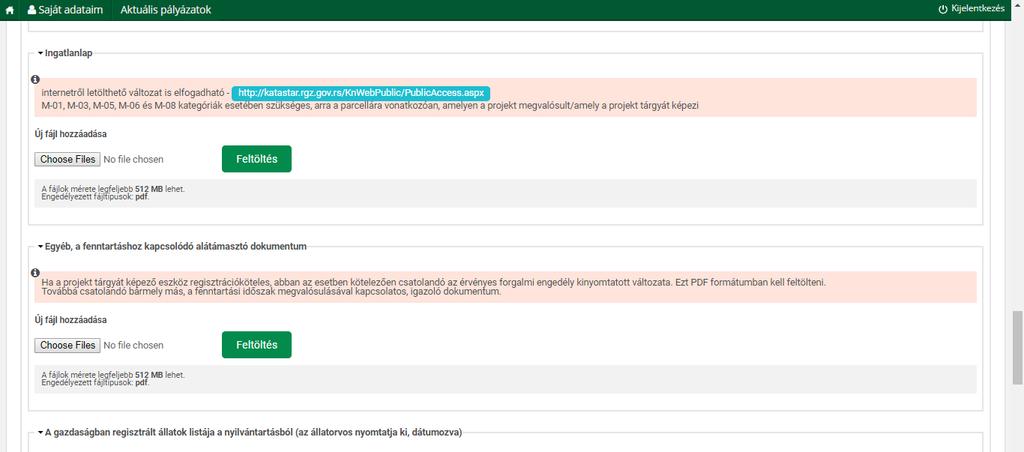Select the M-01, M-03, M-05 kategóriák note text
Screen dimensions: 1024x452
370,105
